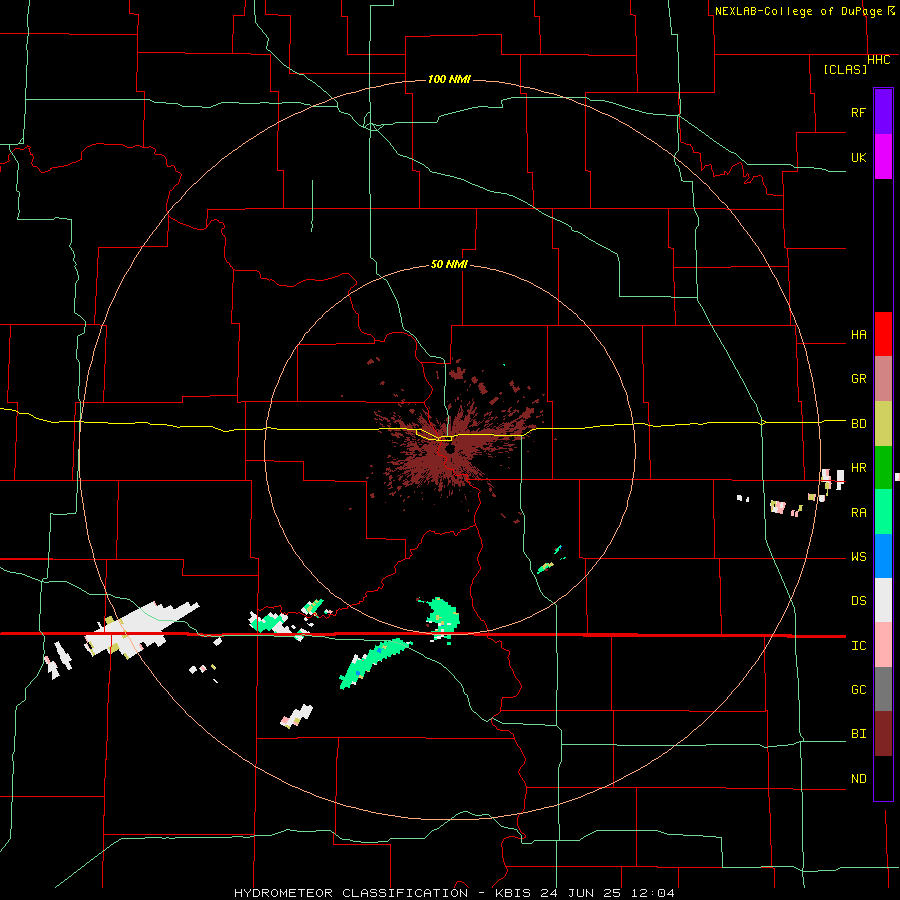Click the HHC product label
Image resolution: width=900 pixels, height=900 pixels.
879,60
